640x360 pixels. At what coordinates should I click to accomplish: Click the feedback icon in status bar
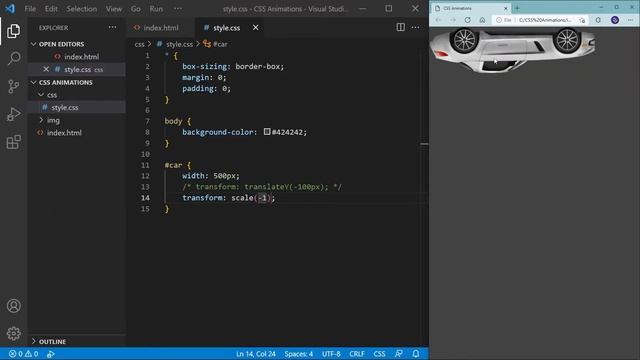(399, 354)
